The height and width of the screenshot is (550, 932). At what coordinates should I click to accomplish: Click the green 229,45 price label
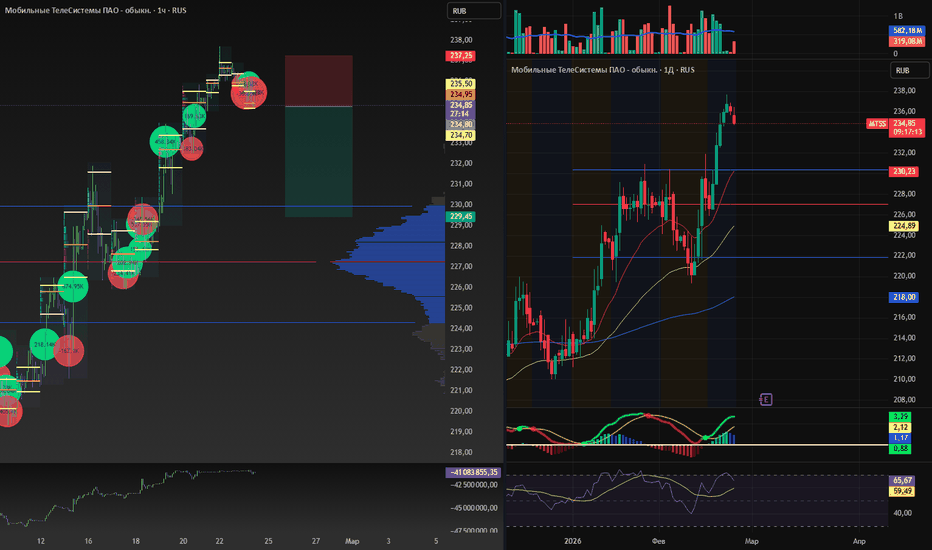pyautogui.click(x=461, y=216)
